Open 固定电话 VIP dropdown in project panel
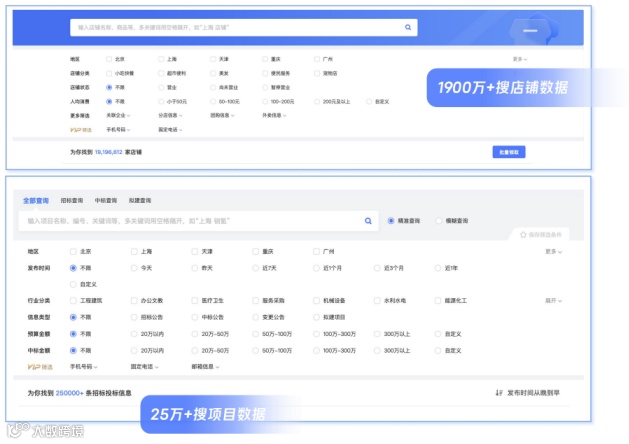 click(144, 367)
